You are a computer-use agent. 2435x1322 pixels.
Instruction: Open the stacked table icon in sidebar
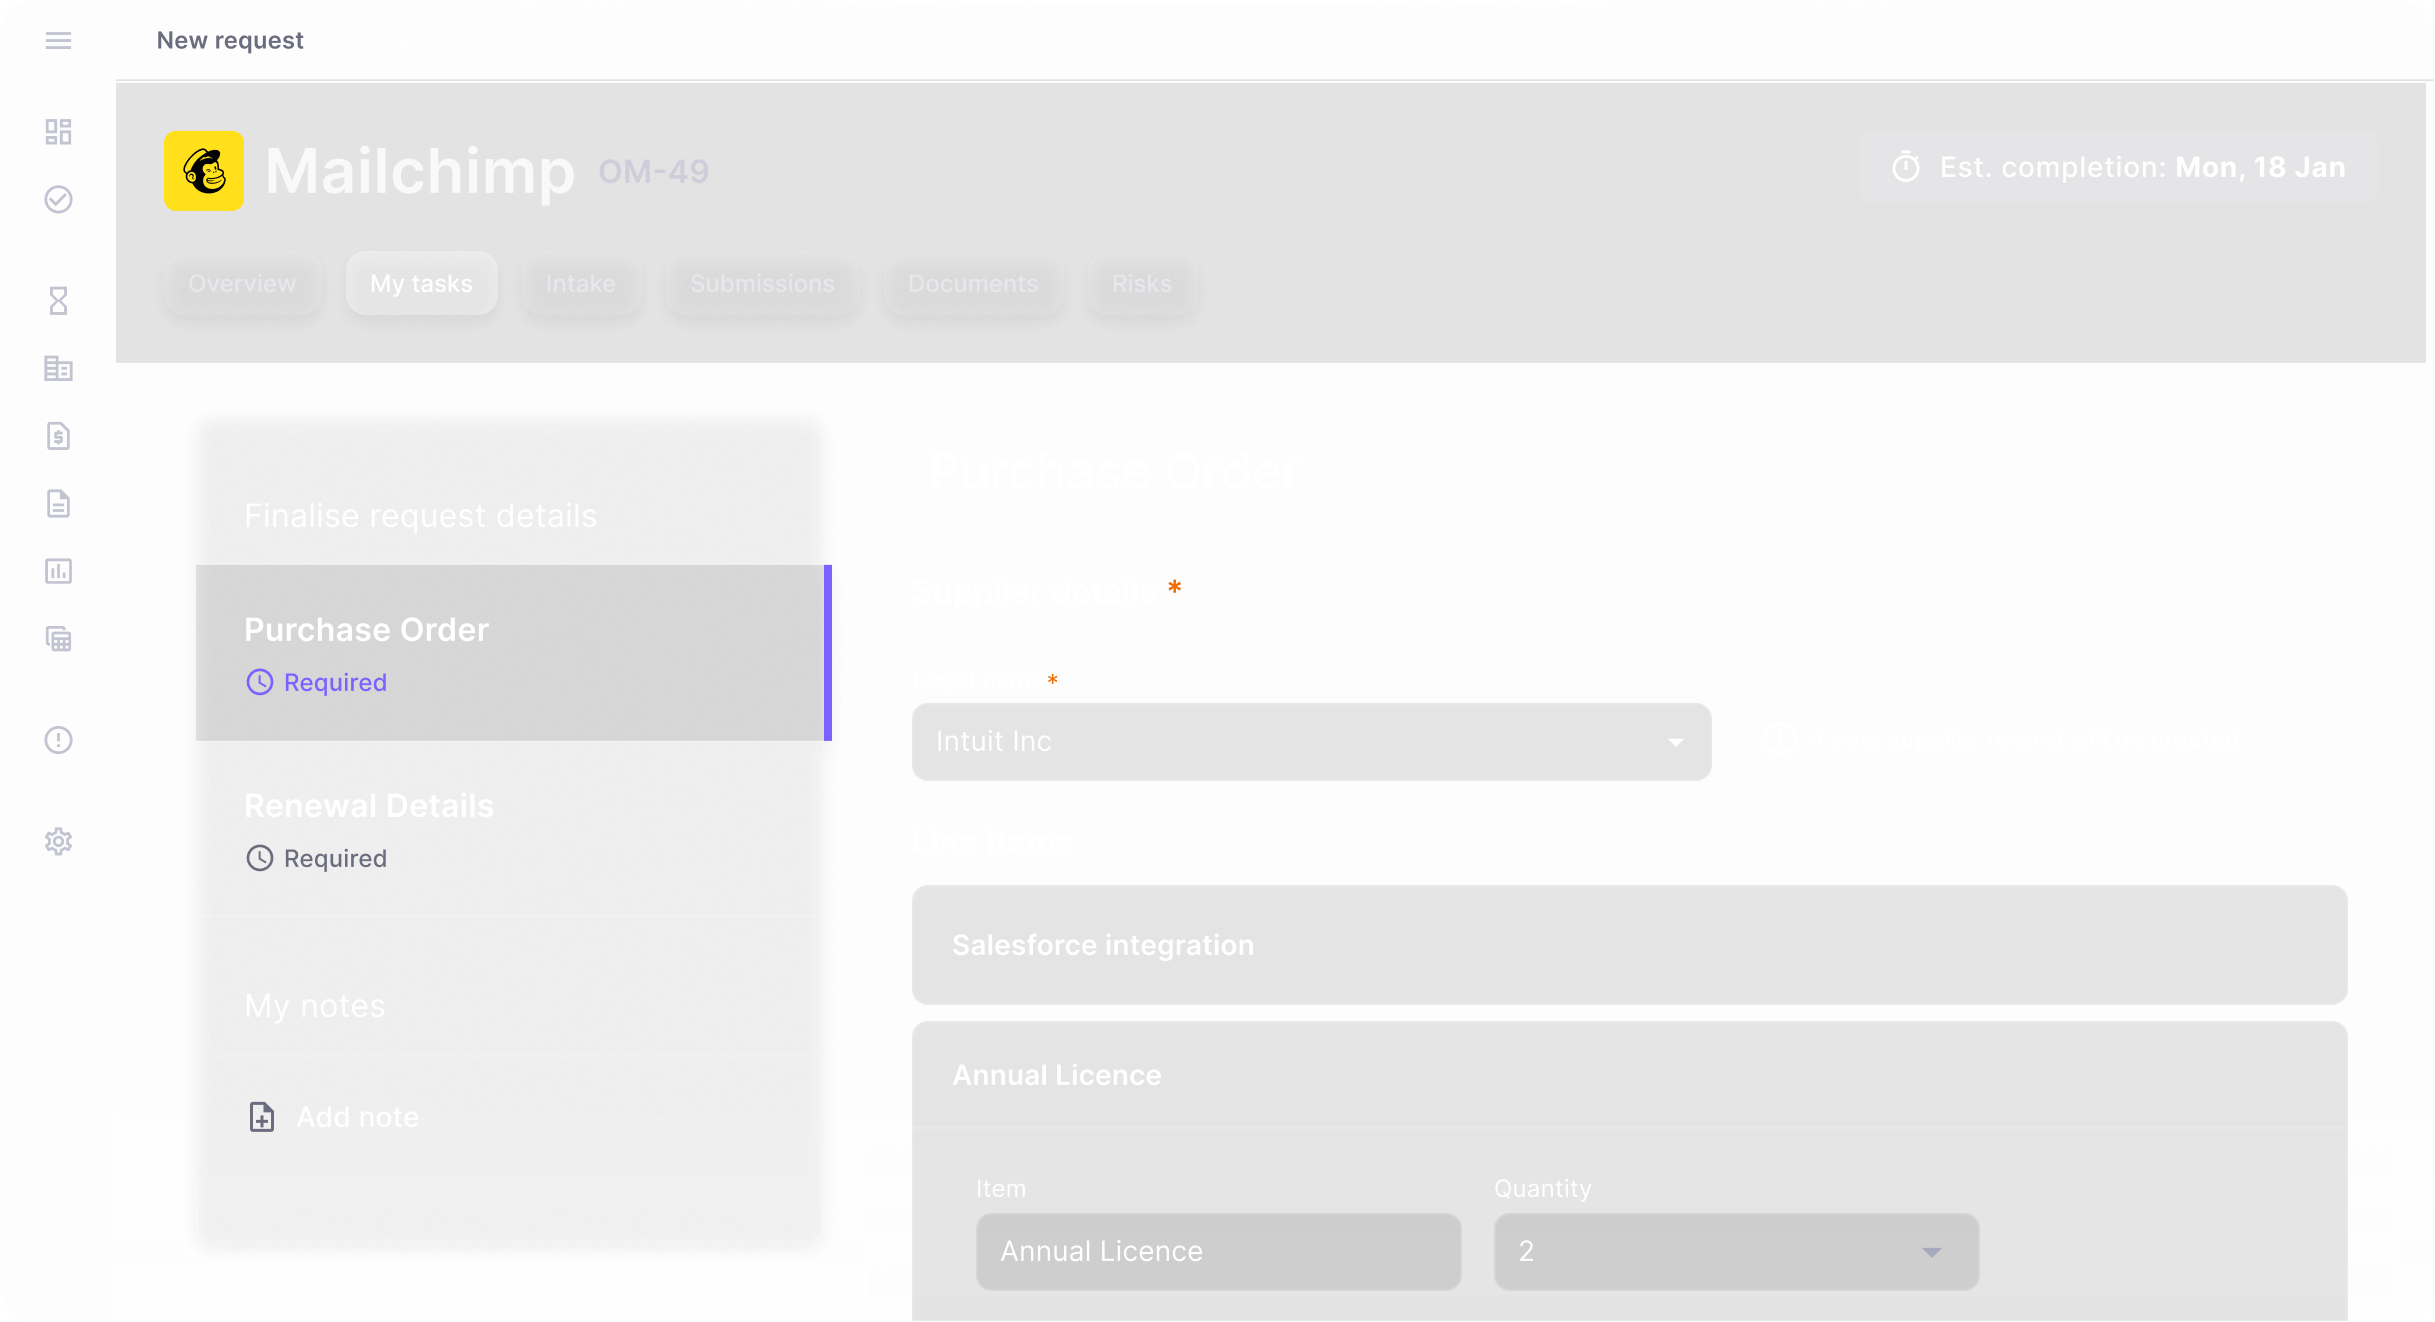tap(58, 638)
